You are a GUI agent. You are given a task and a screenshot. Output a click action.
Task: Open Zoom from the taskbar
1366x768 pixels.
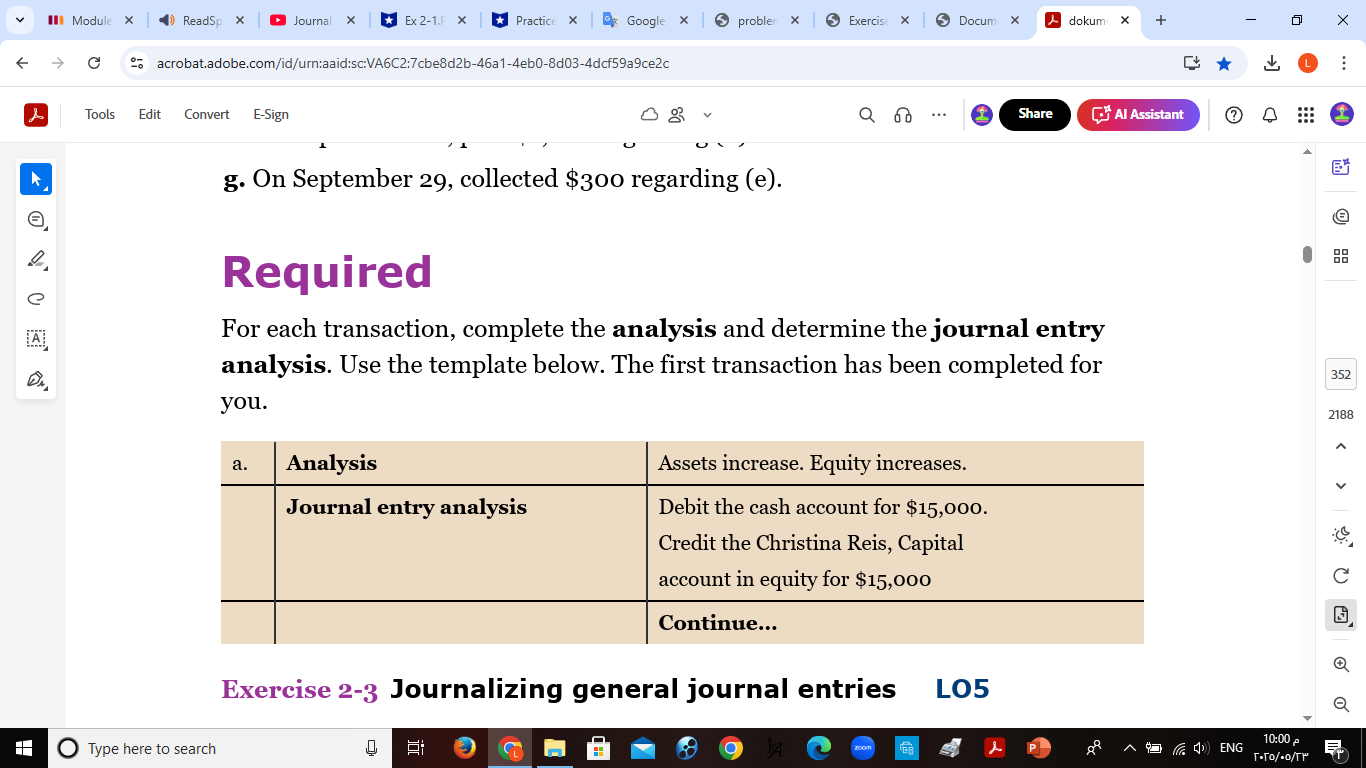pos(862,748)
